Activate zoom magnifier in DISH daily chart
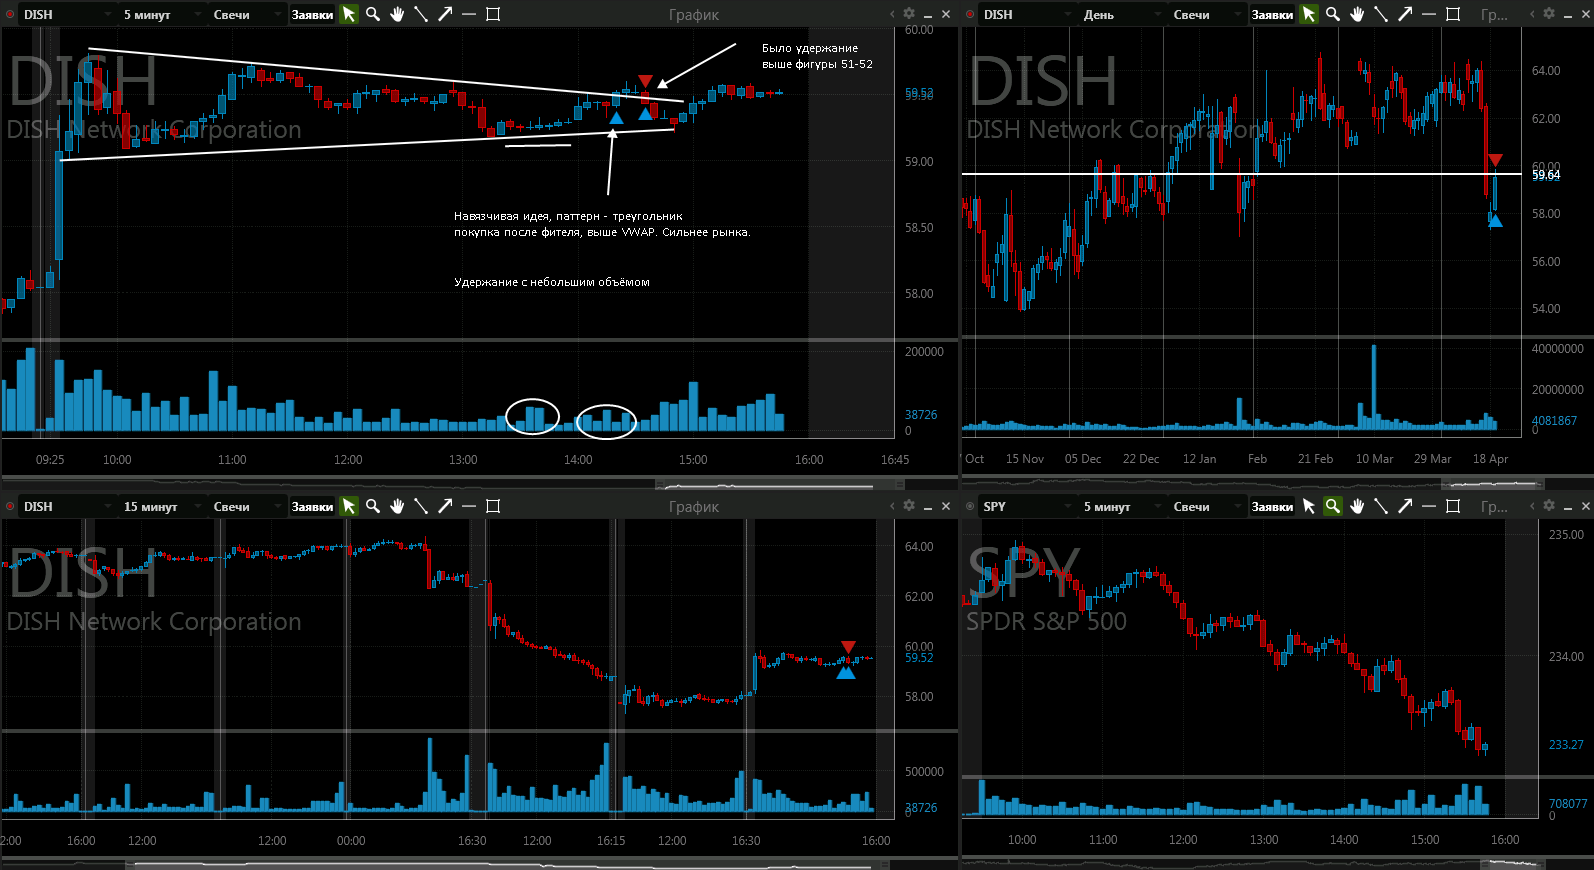The width and height of the screenshot is (1594, 870). point(1333,14)
